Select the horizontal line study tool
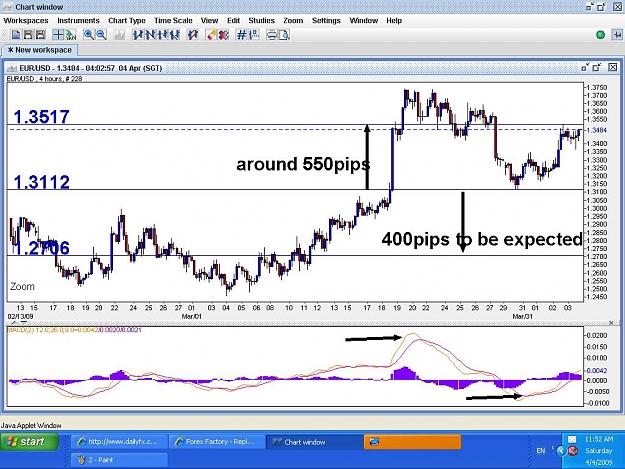The image size is (625, 469). click(163, 35)
